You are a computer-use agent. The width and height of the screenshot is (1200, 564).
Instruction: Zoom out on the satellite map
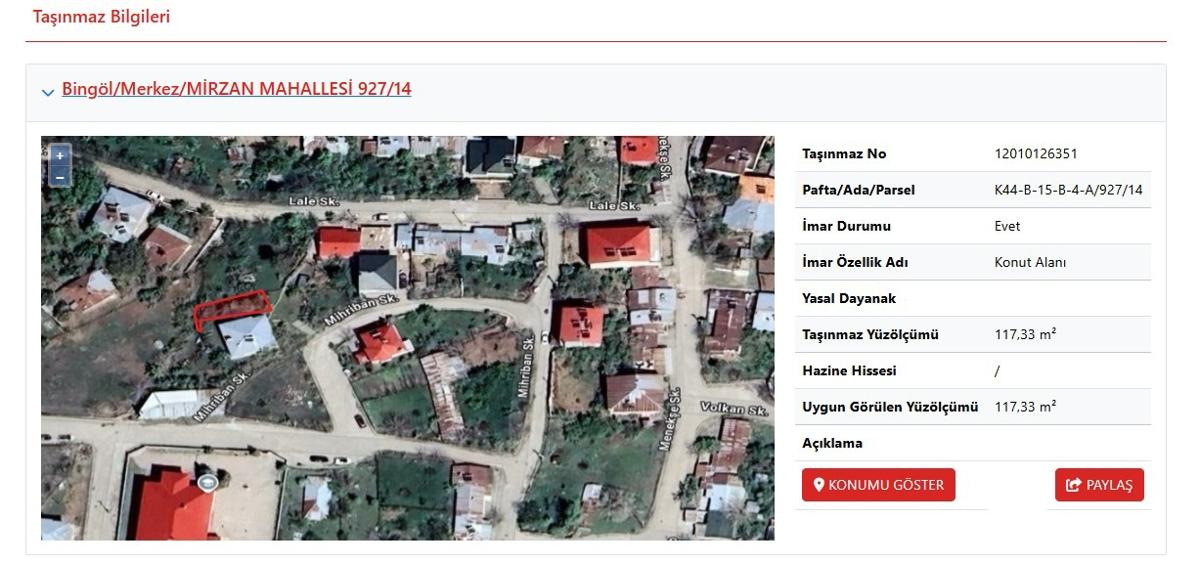point(60,176)
